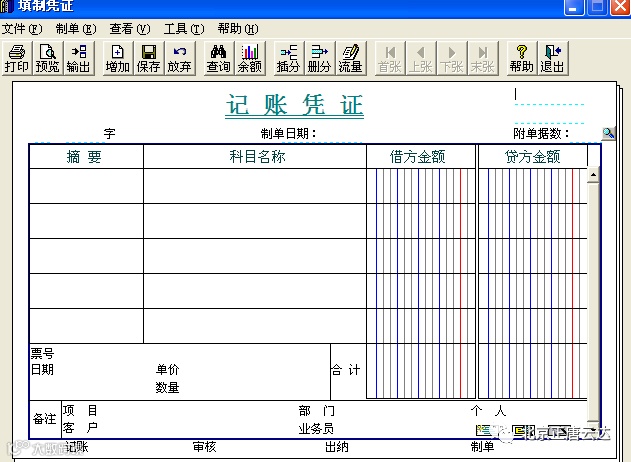Screen dimensions: 631x462
Task: Close the 填制凭证 window
Action: pos(620,6)
